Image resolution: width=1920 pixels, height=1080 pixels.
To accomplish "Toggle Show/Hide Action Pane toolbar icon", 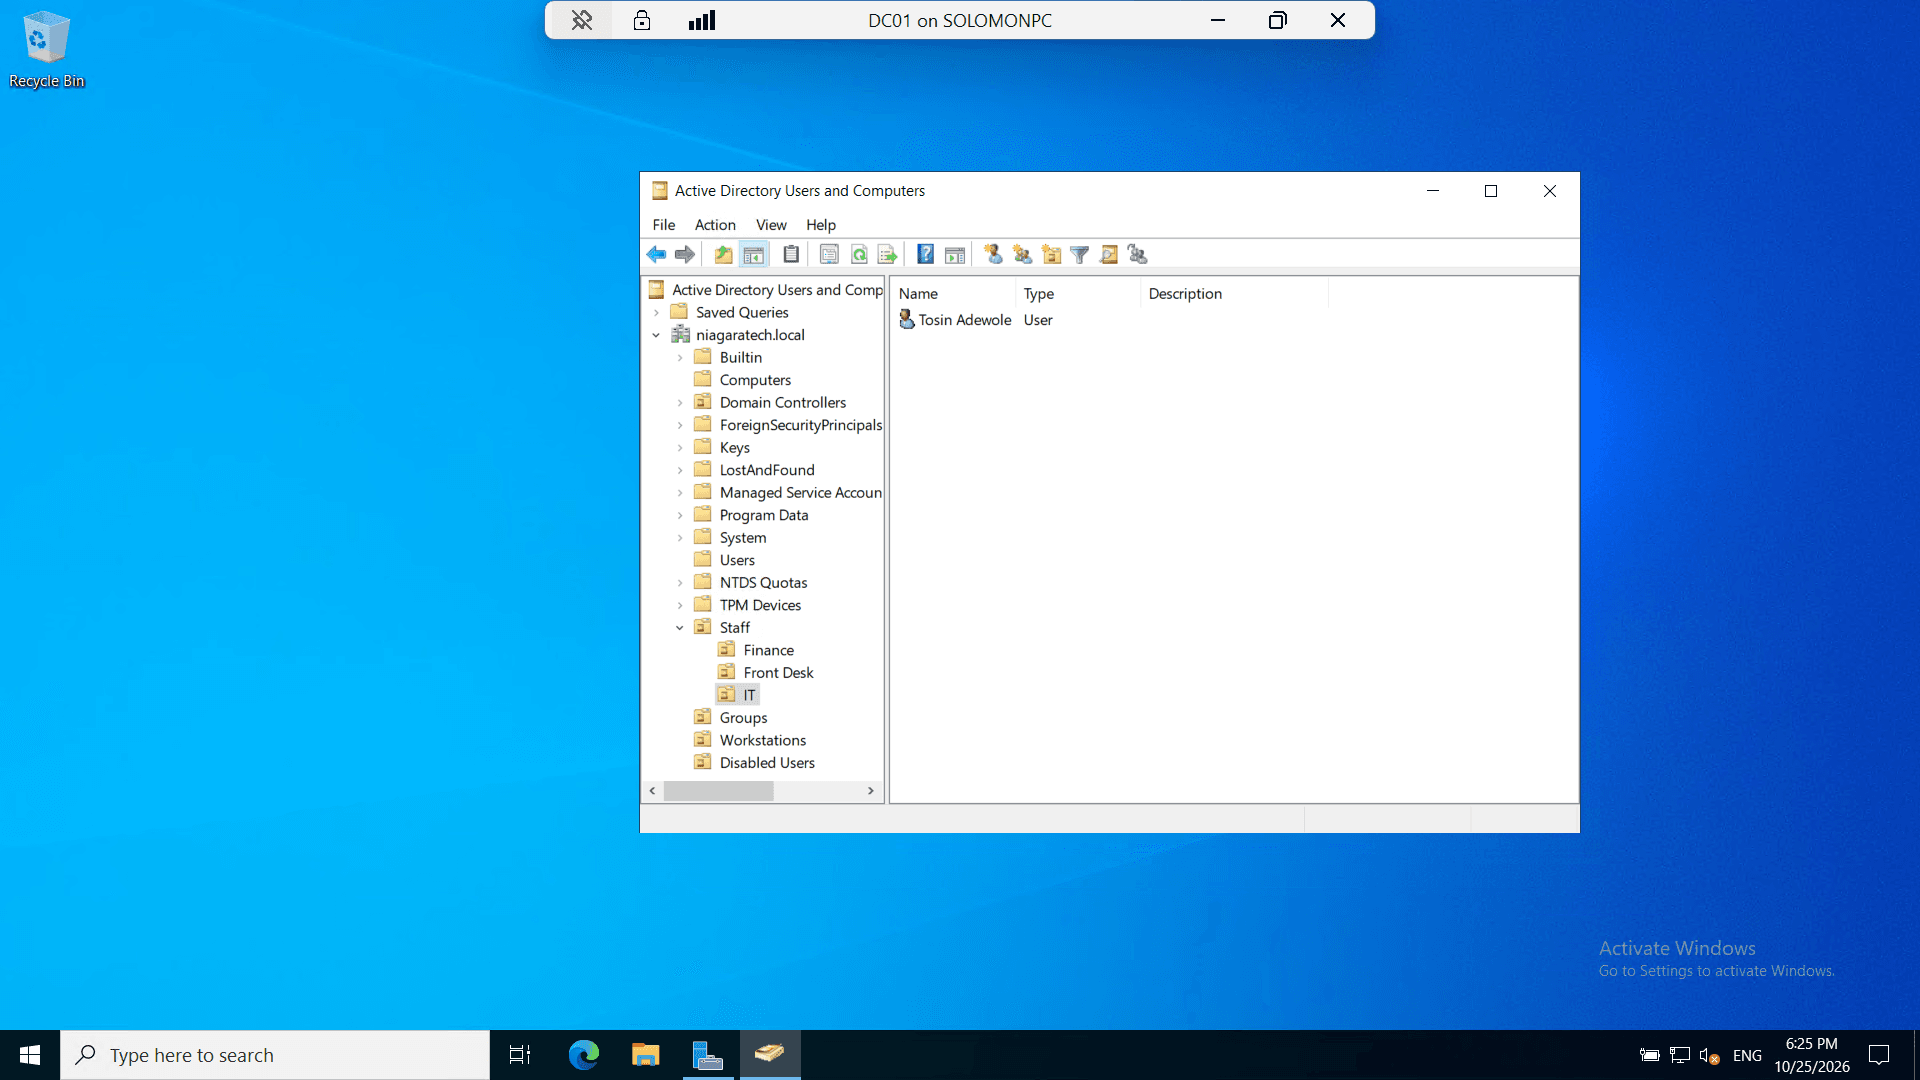I will [x=955, y=255].
